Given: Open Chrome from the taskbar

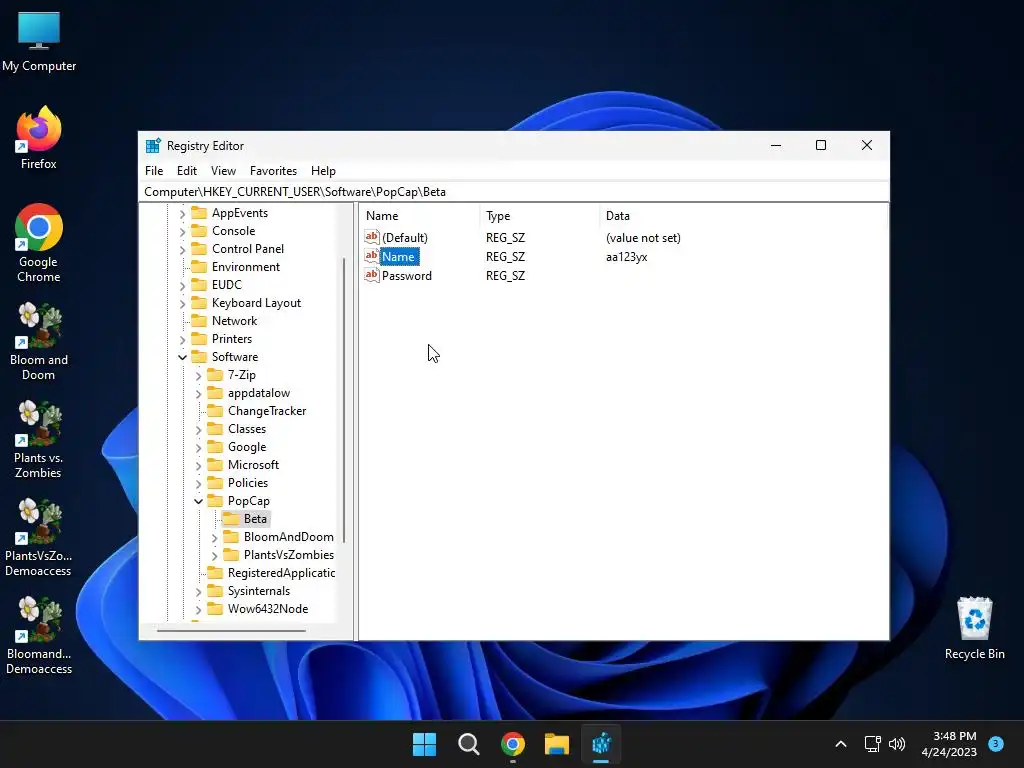Looking at the screenshot, I should tap(513, 744).
